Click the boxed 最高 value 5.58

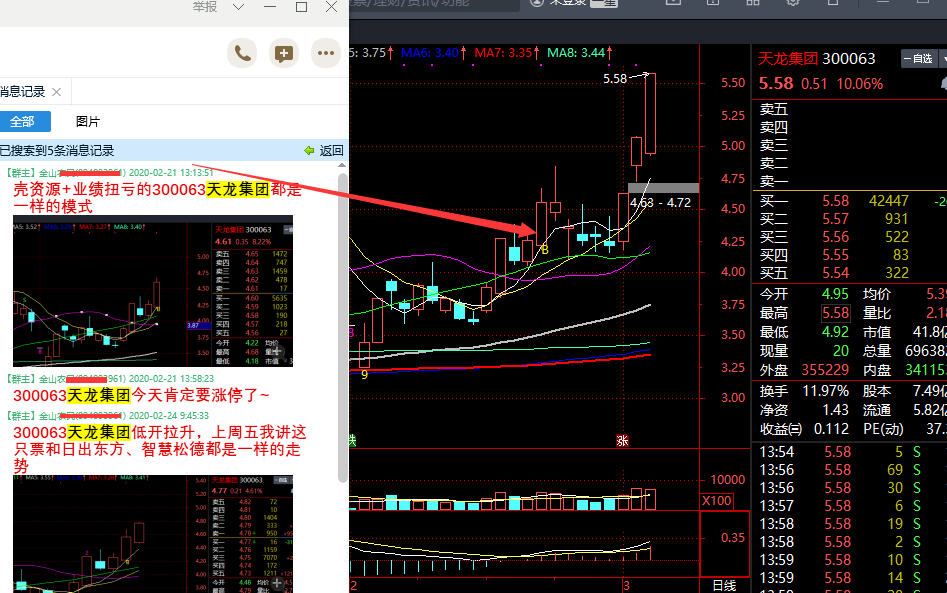(x=836, y=313)
